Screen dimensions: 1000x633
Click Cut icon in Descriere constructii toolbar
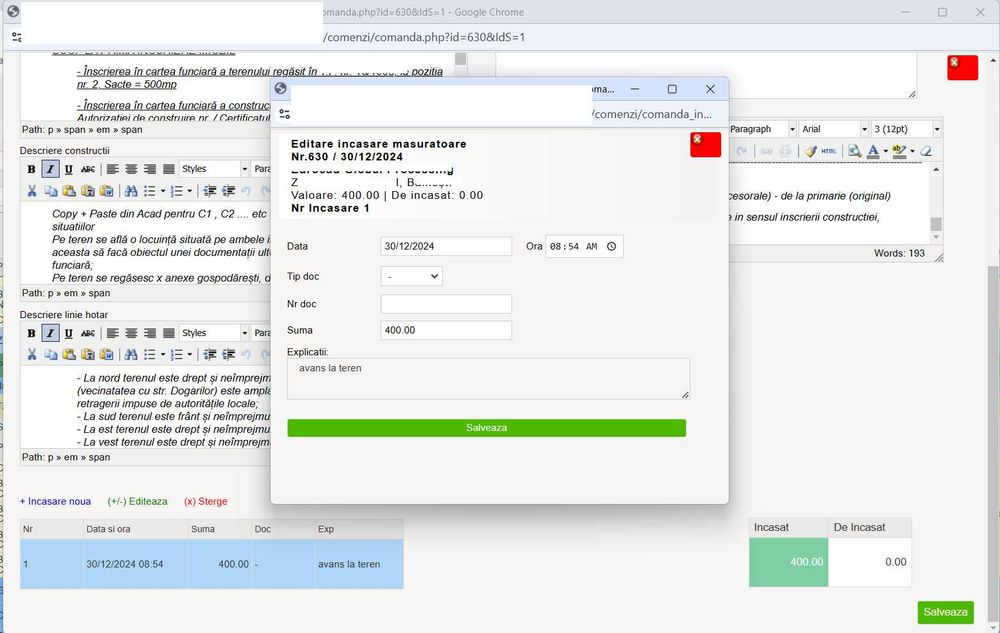[31, 191]
